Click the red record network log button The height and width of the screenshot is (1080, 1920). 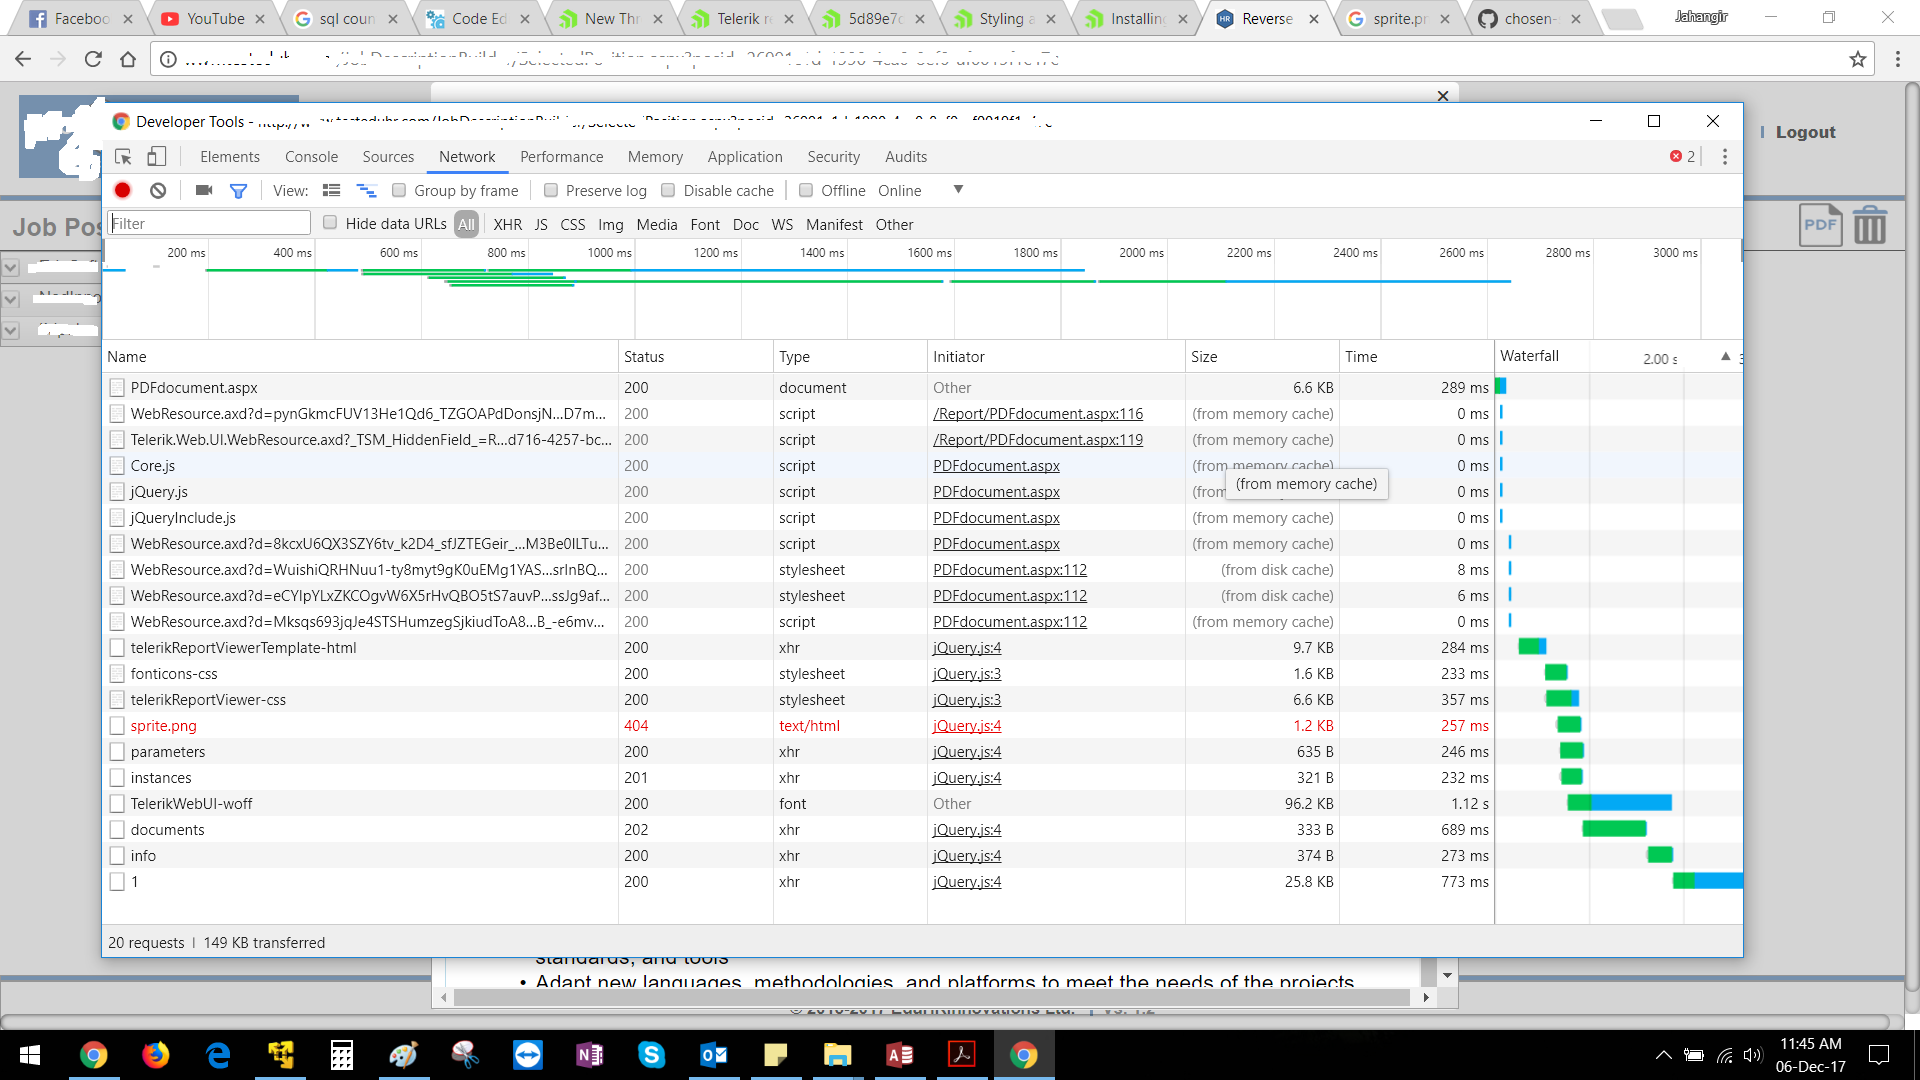click(122, 190)
